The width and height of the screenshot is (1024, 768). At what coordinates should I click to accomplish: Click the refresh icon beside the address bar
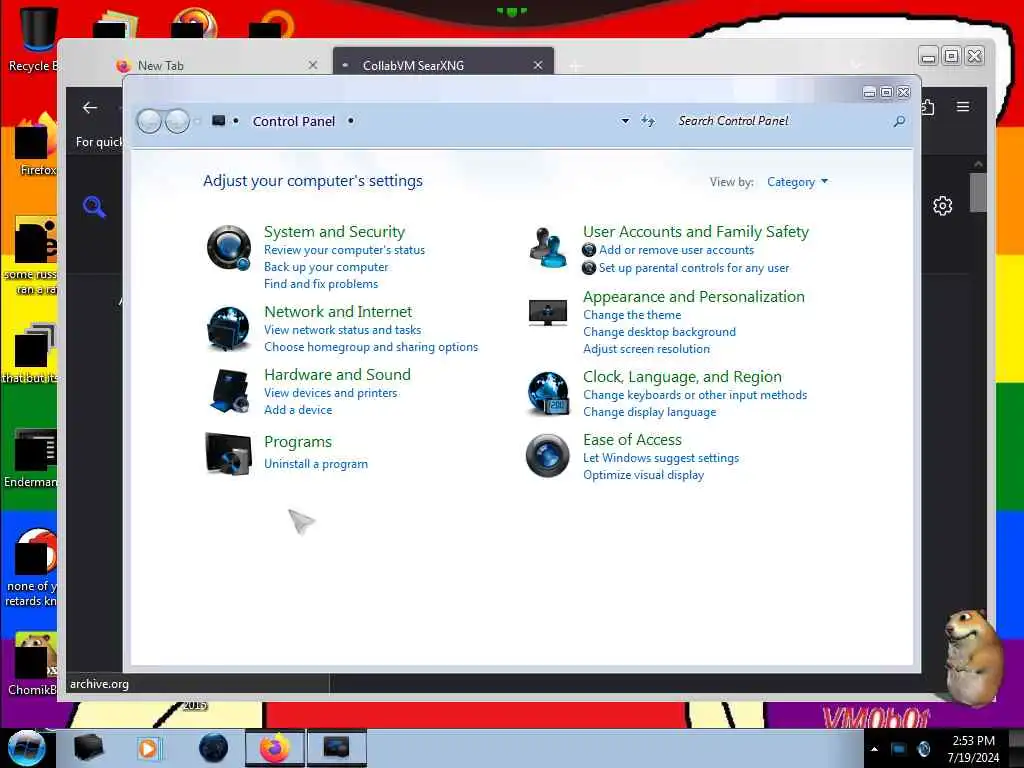tap(648, 121)
